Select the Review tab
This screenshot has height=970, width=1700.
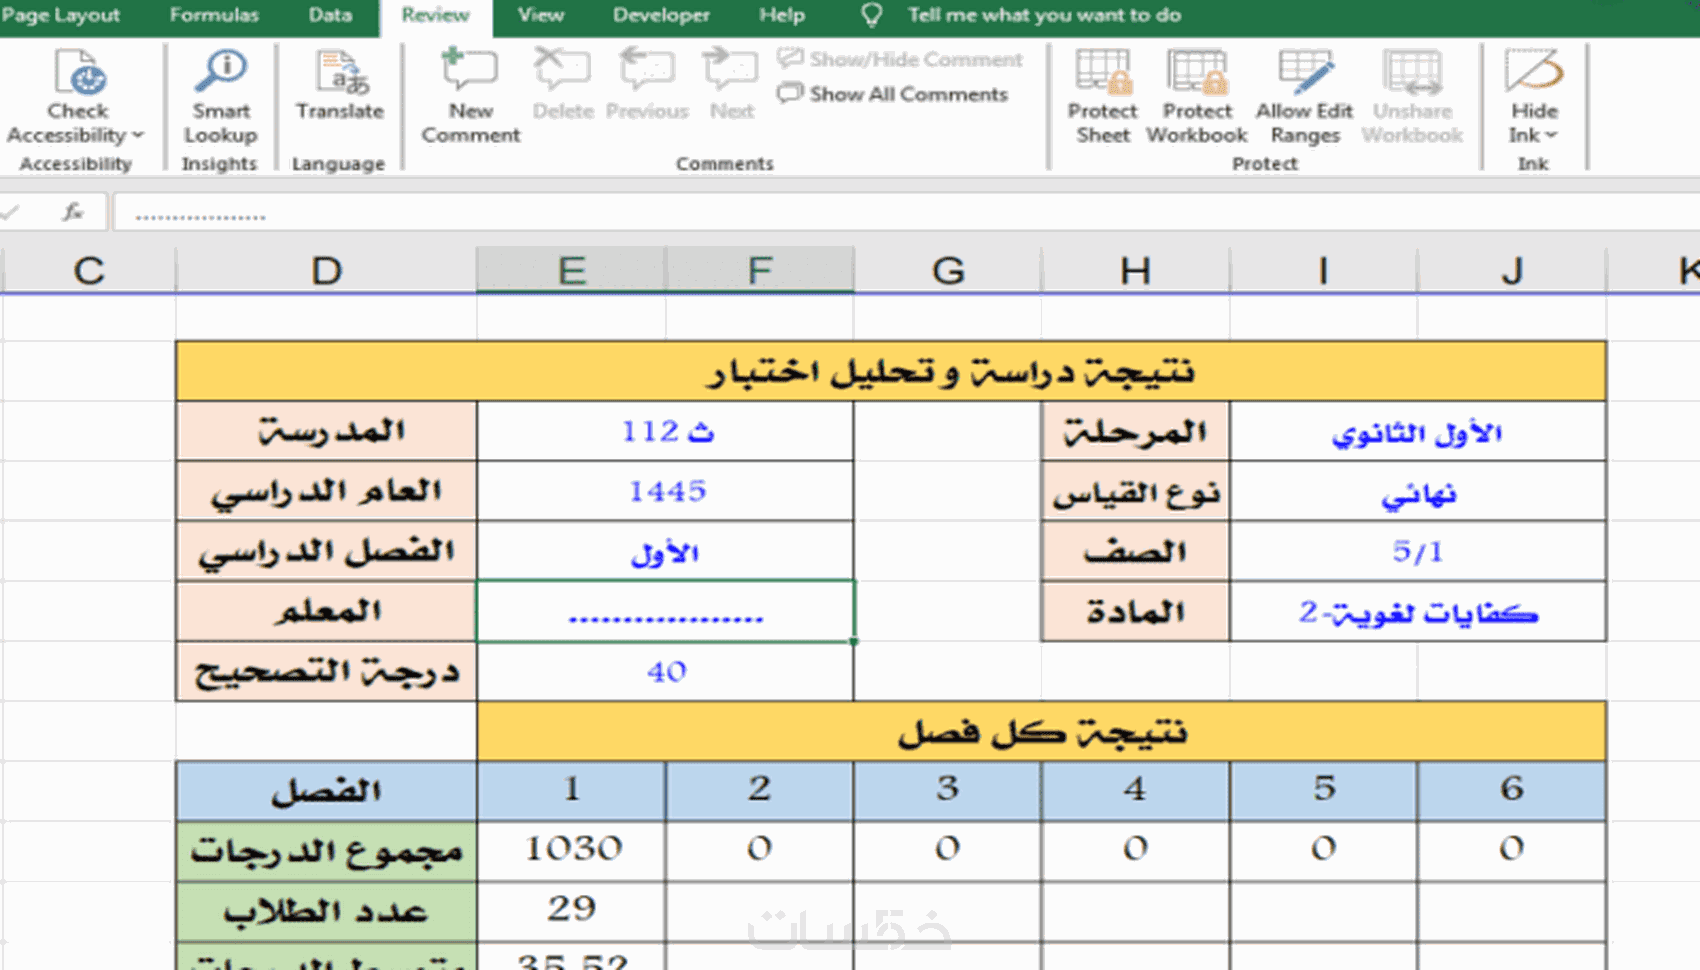coord(435,15)
